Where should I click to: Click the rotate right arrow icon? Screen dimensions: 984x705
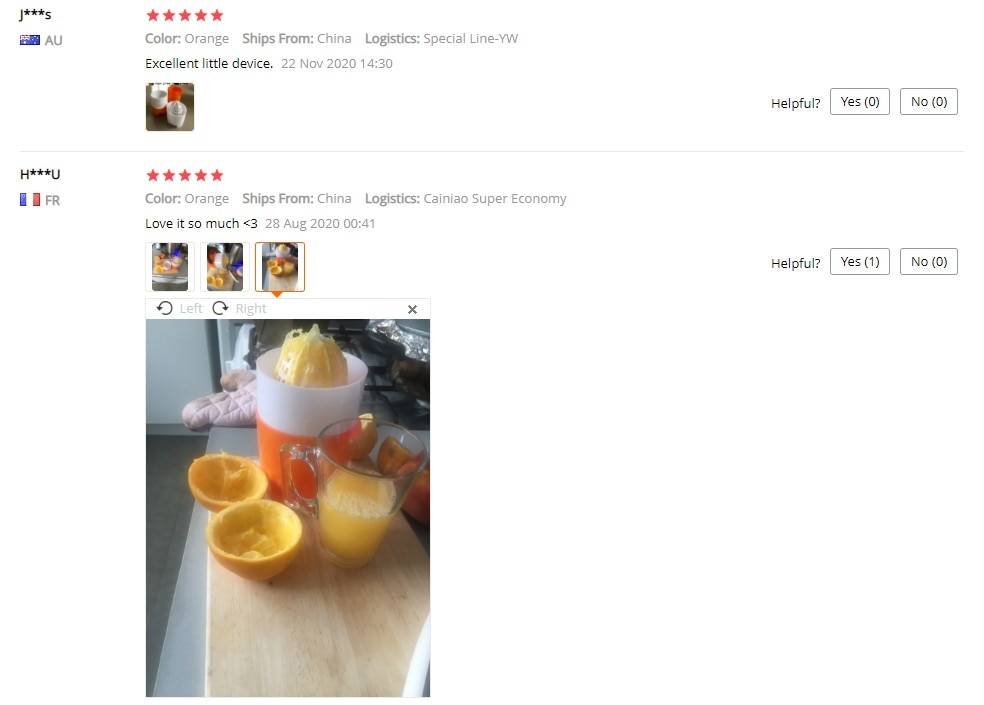(220, 308)
